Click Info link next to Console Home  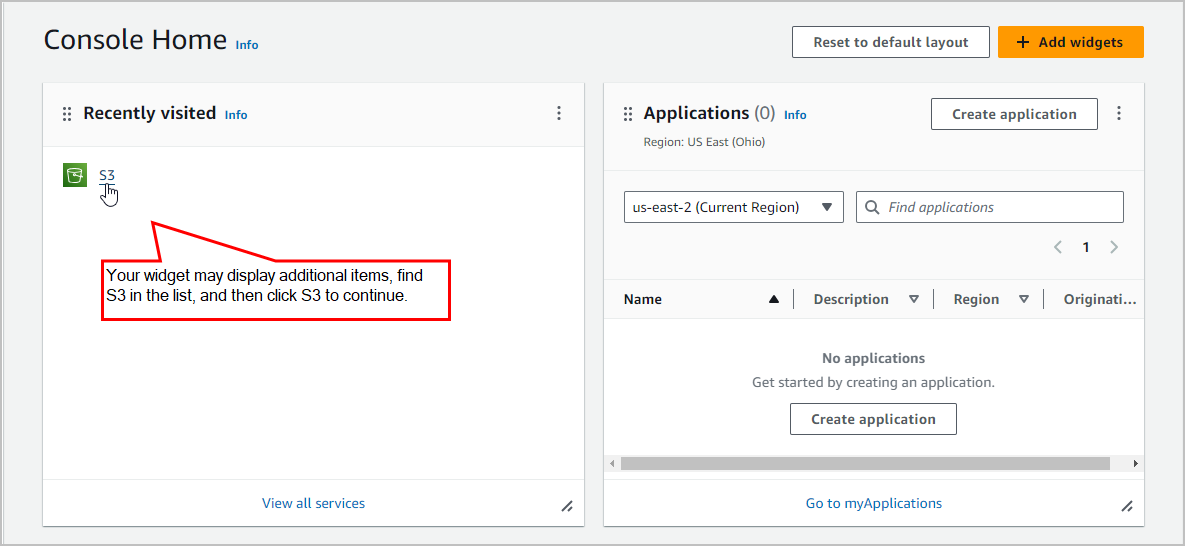point(246,45)
